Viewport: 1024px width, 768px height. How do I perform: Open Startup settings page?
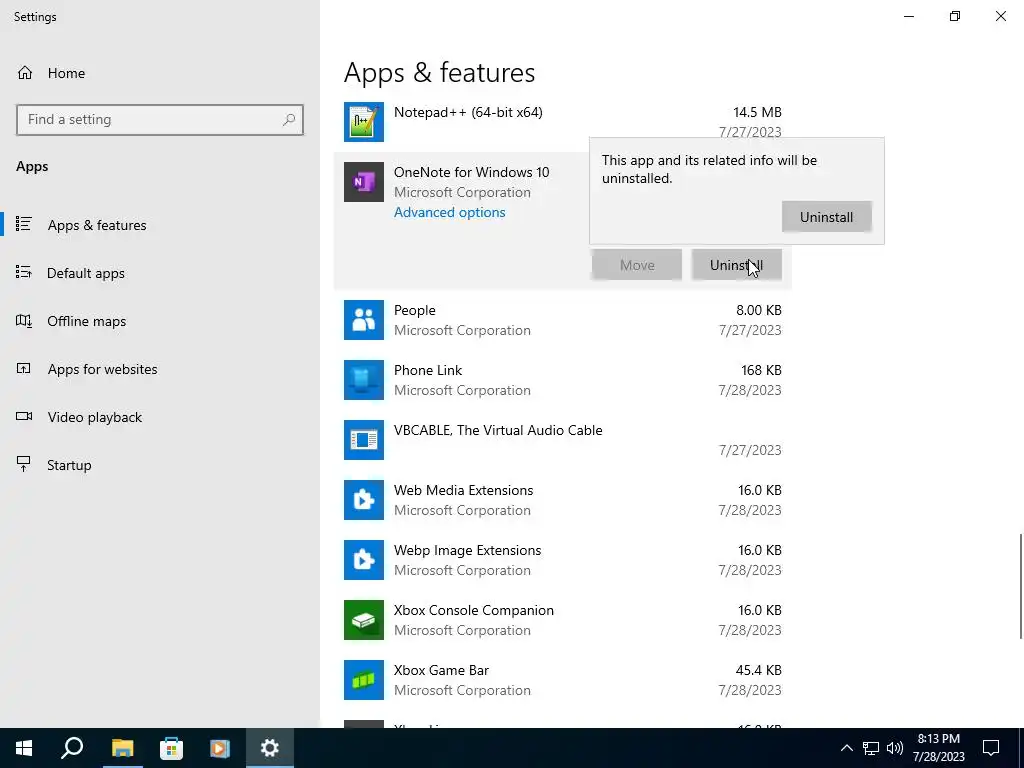(x=159, y=465)
